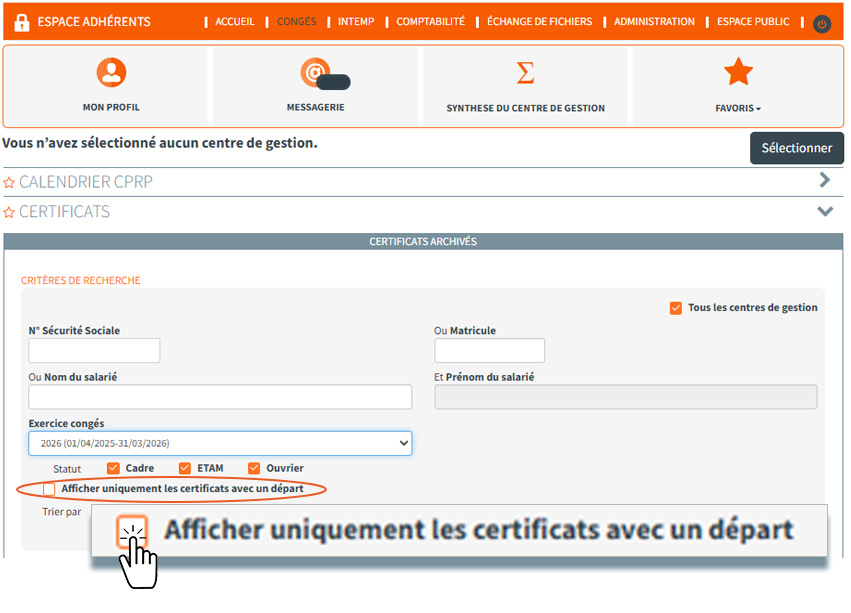Uncheck the Cadre statut checkbox
The height and width of the screenshot is (613, 851).
[x=113, y=468]
